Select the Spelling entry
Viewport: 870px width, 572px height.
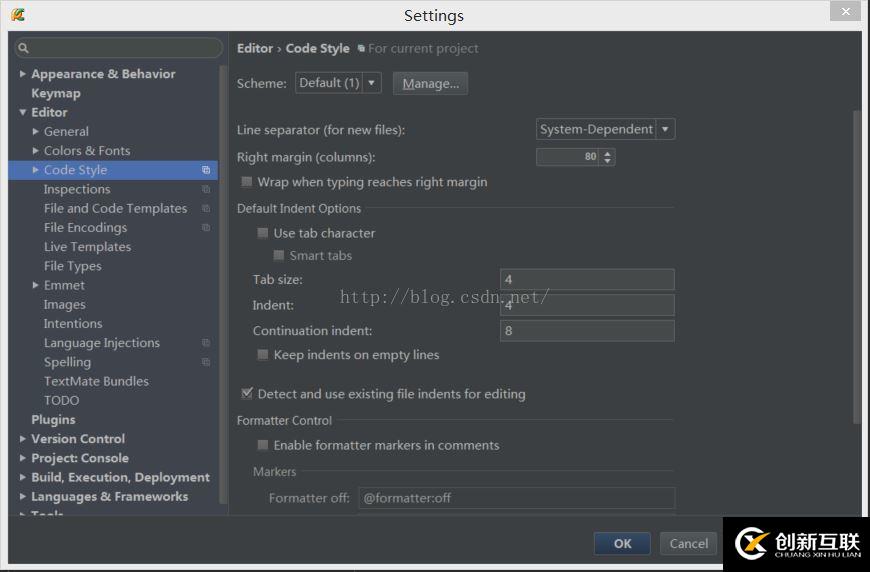68,362
